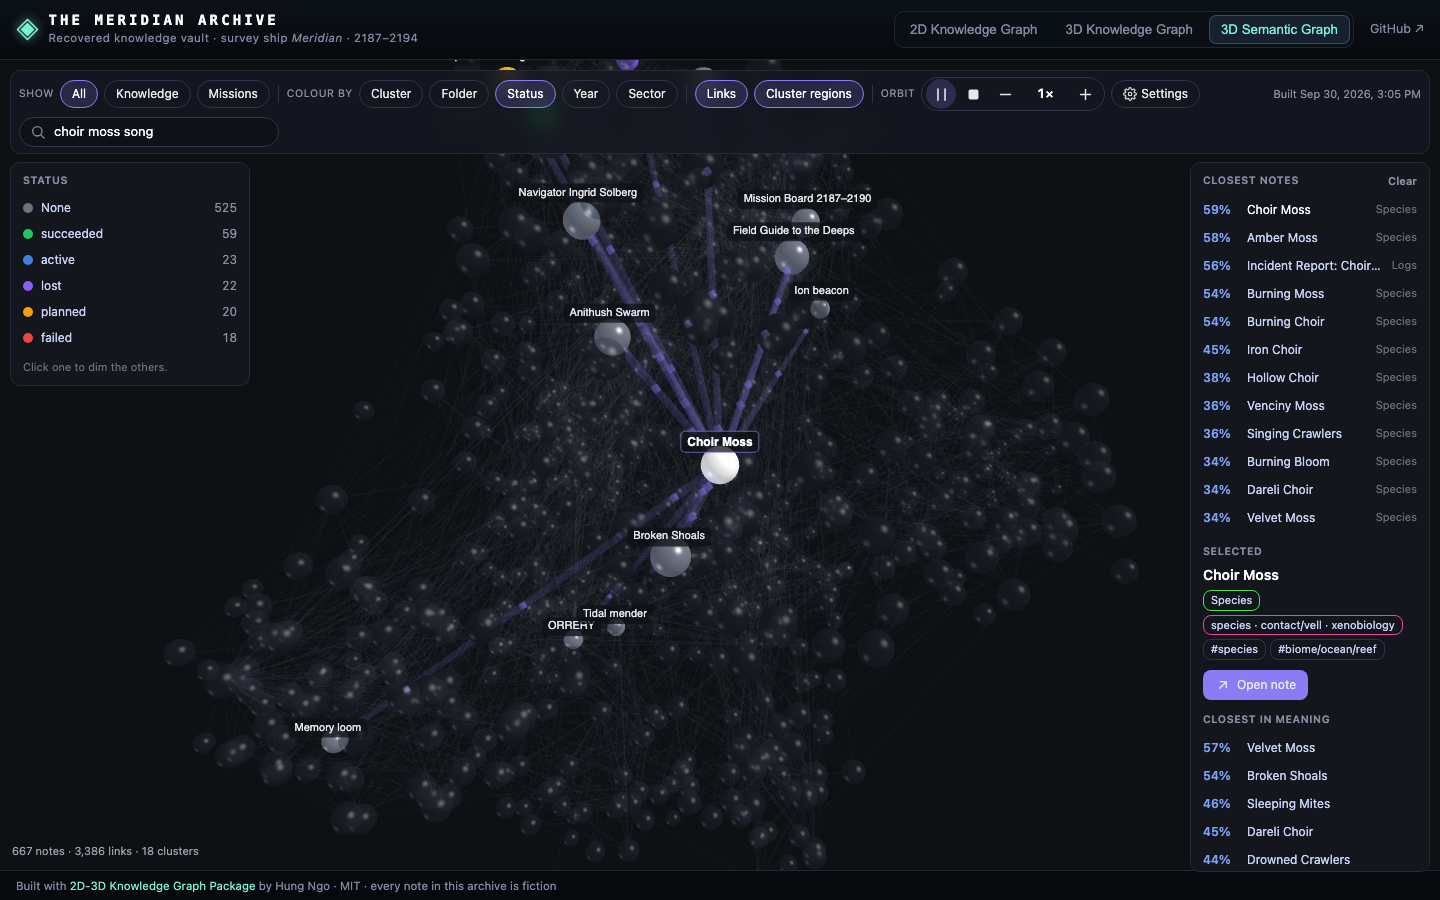Viewport: 1440px width, 900px height.
Task: Select the Broken Shoals node
Action: [x=670, y=557]
